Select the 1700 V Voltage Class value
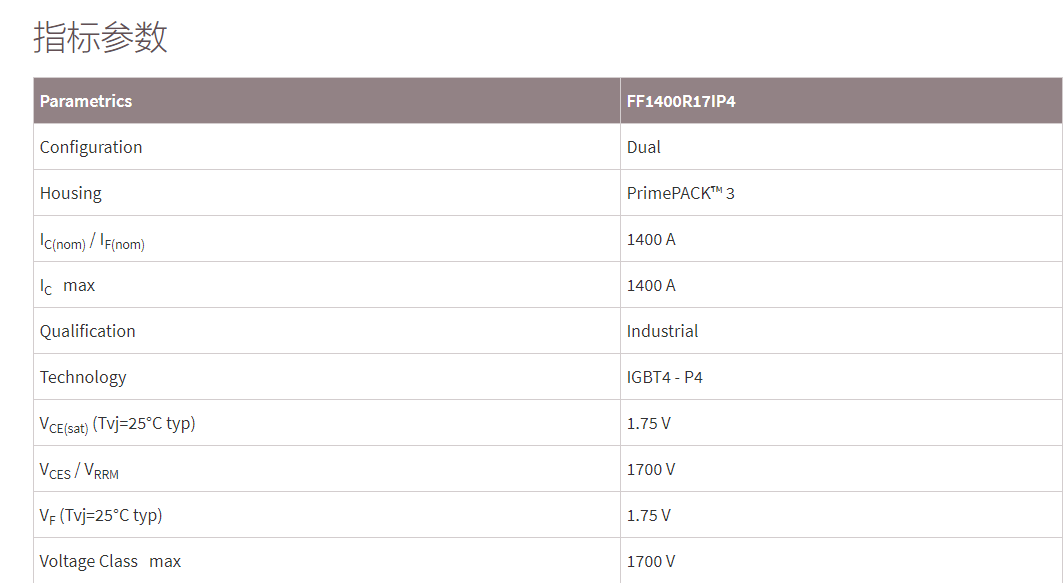The width and height of the screenshot is (1063, 583). [651, 561]
